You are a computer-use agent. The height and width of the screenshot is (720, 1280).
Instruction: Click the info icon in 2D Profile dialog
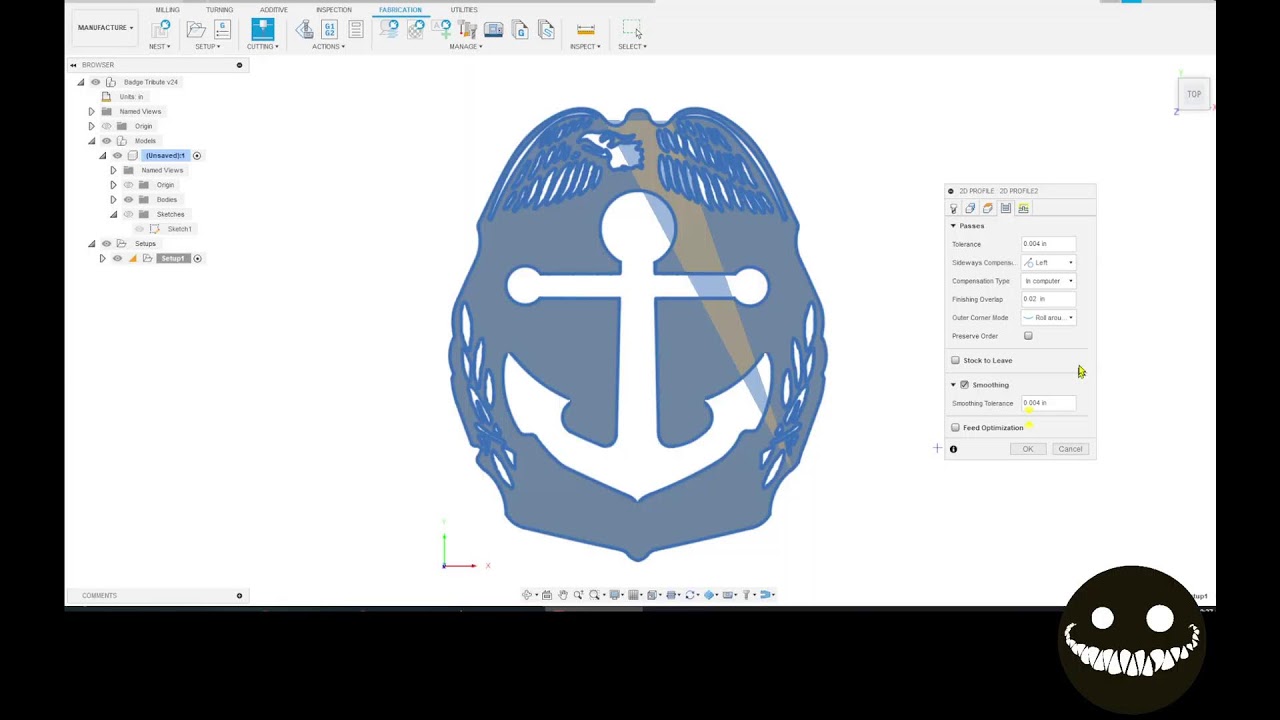point(953,449)
